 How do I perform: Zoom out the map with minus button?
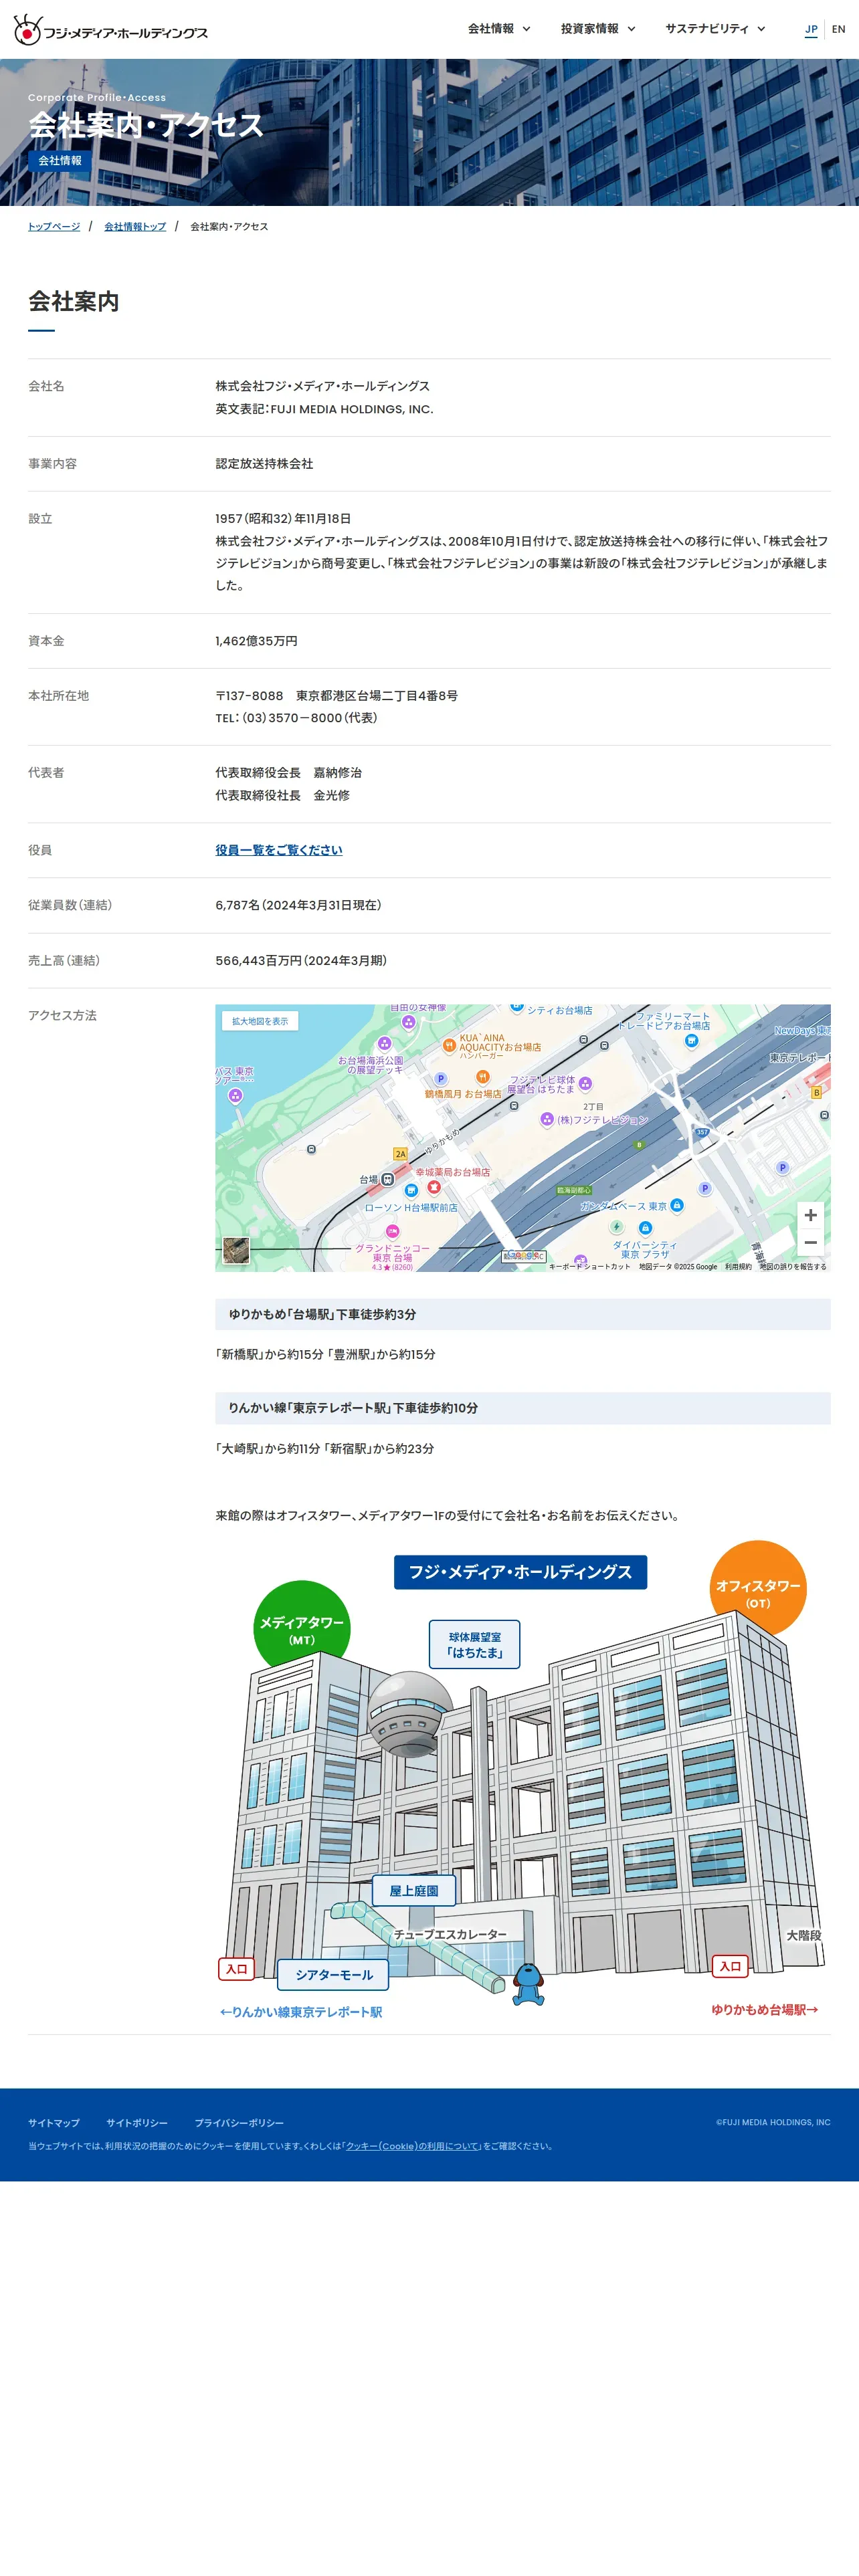[811, 1242]
